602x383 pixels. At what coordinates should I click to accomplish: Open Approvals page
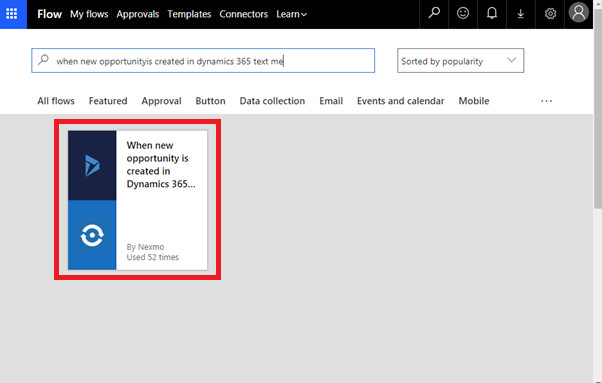click(x=138, y=14)
